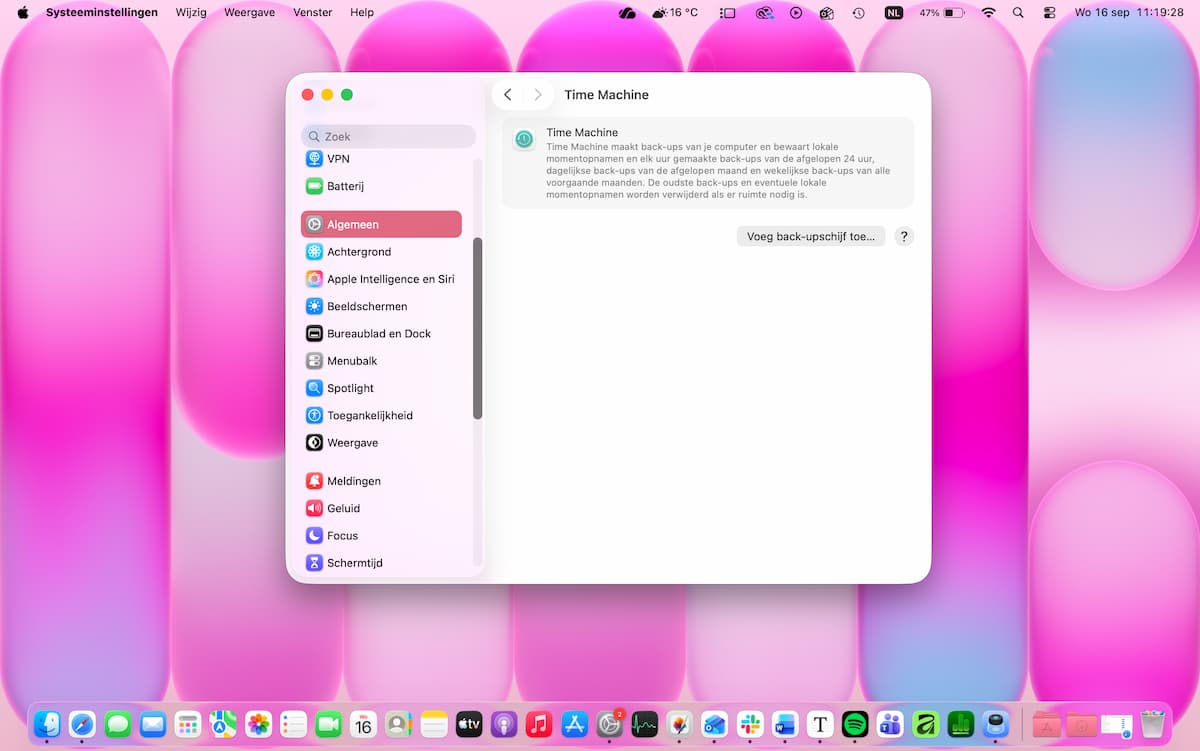Open Meldingen settings

click(381, 481)
